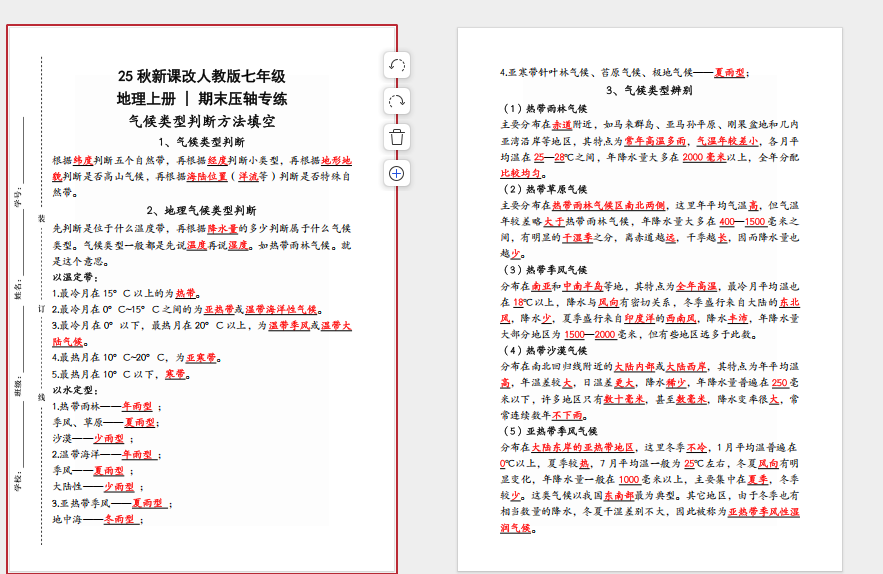The image size is (883, 574).
Task: Click the heading '3、气候类型辨别' on page two
Action: 649,90
